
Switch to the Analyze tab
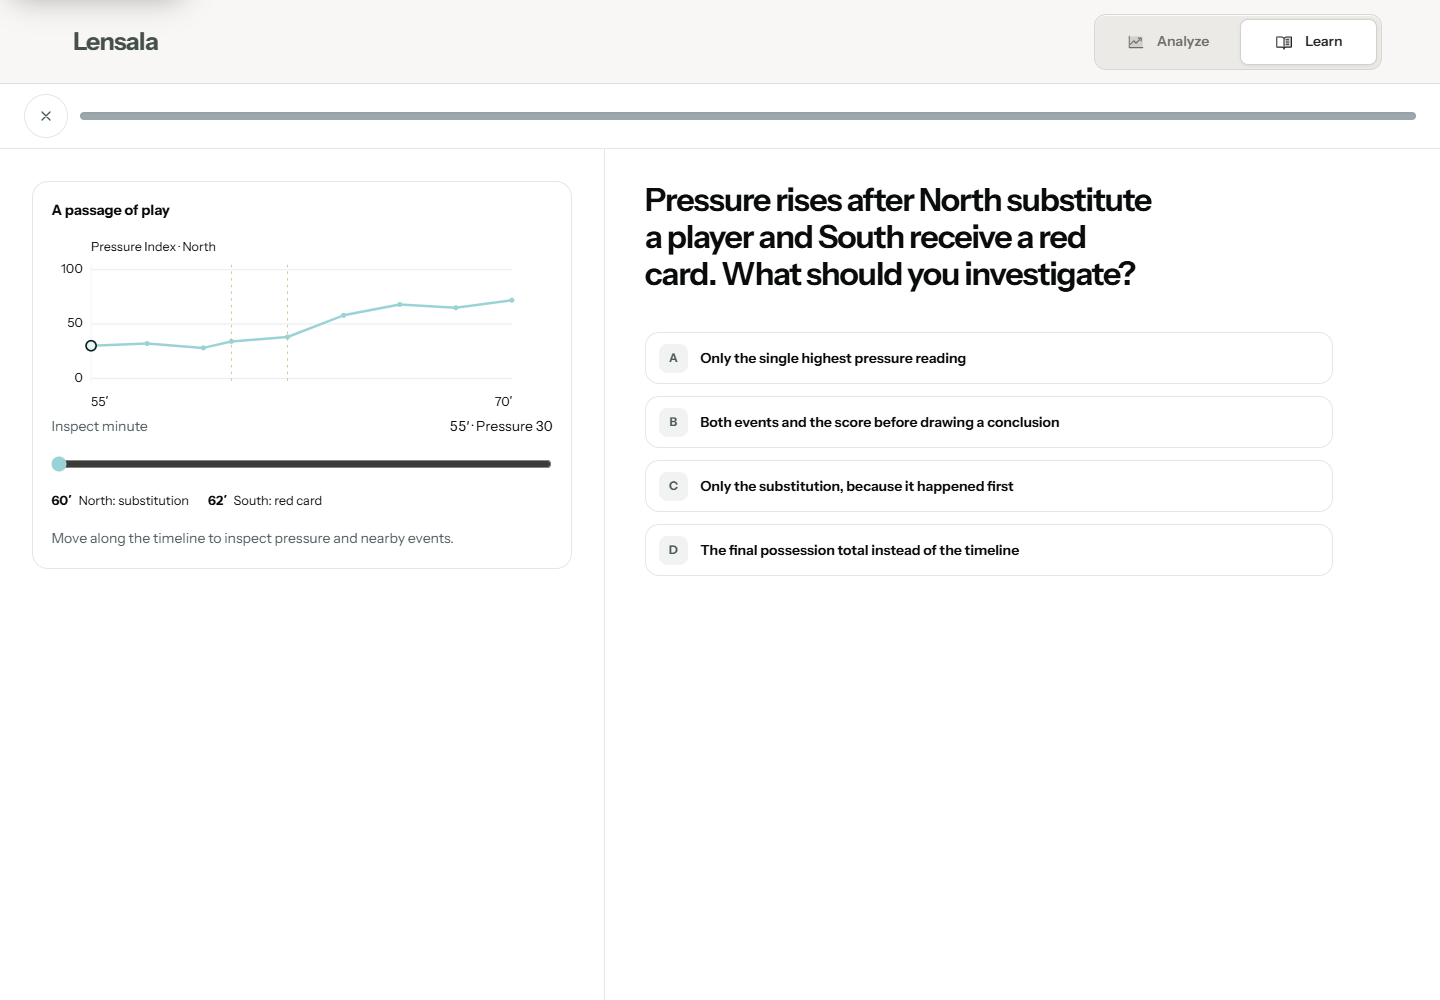point(1168,42)
